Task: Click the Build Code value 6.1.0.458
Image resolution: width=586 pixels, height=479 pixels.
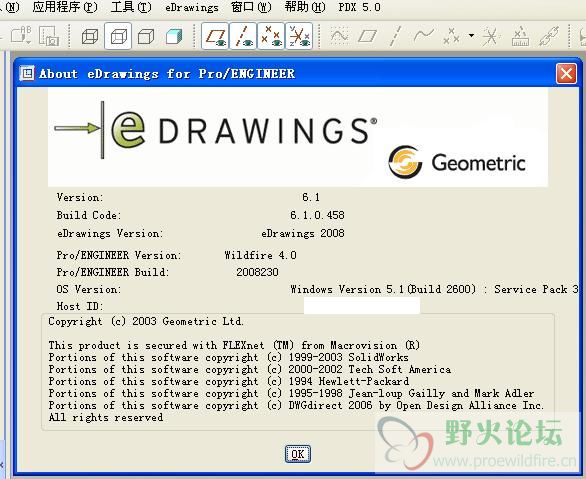Action: pos(317,215)
